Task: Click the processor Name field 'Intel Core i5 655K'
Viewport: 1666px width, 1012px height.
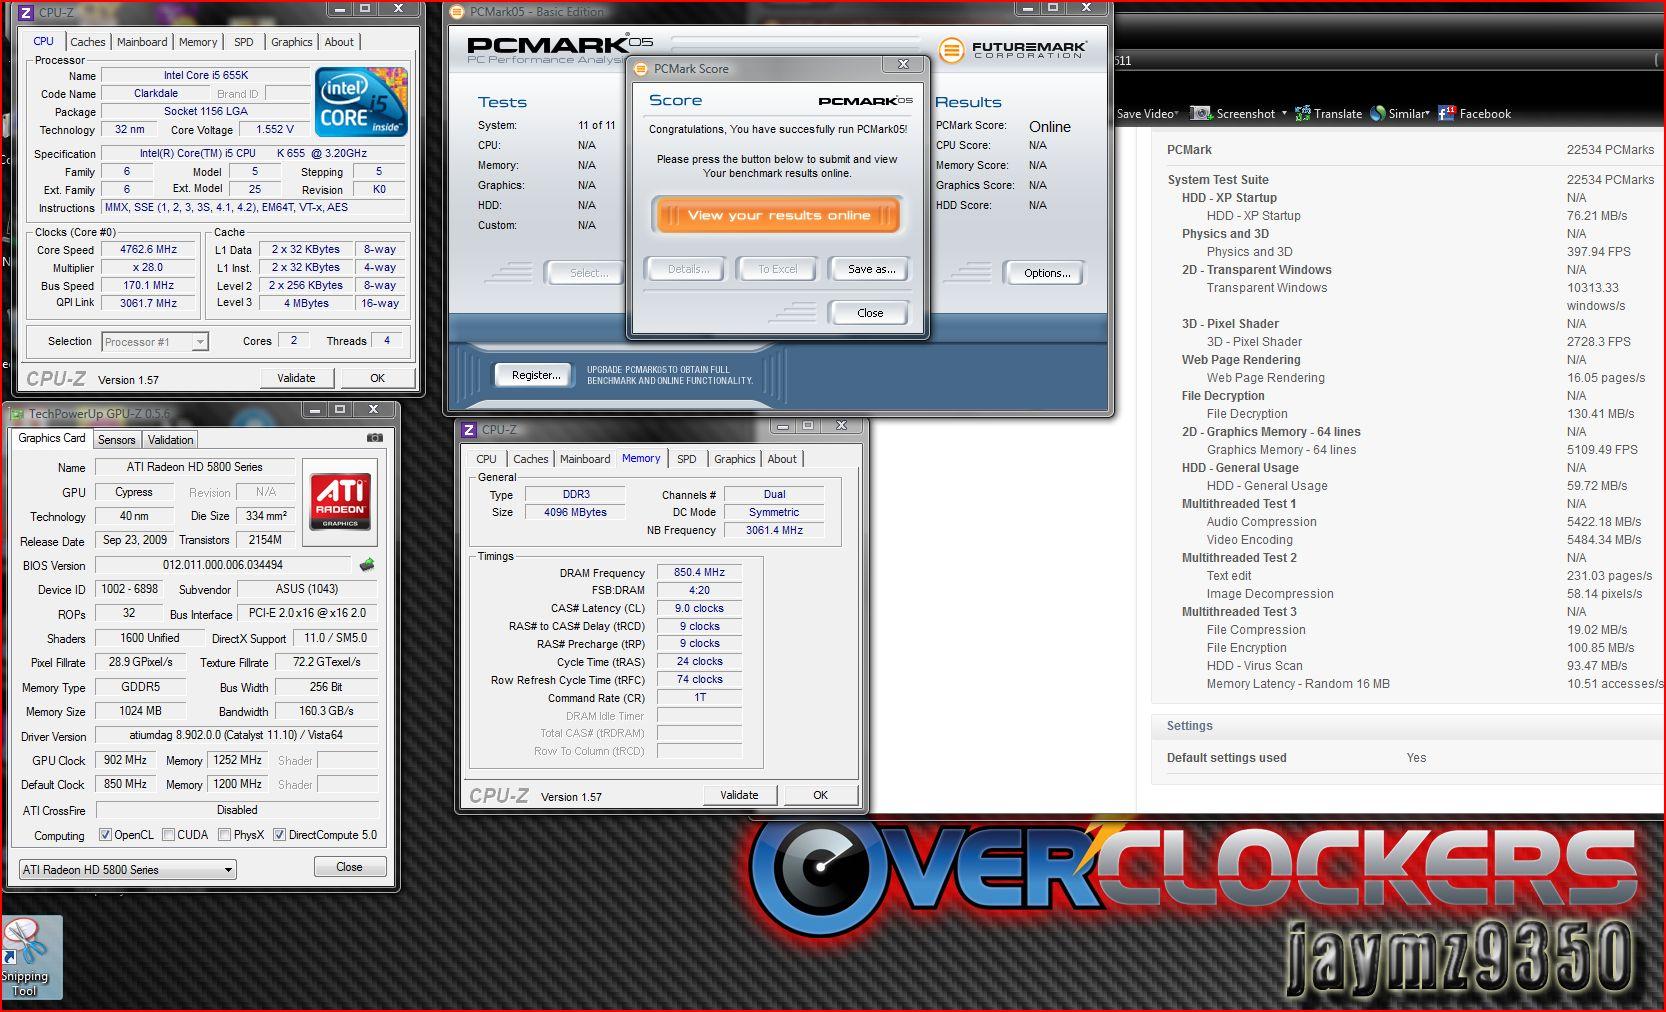Action: coord(205,76)
